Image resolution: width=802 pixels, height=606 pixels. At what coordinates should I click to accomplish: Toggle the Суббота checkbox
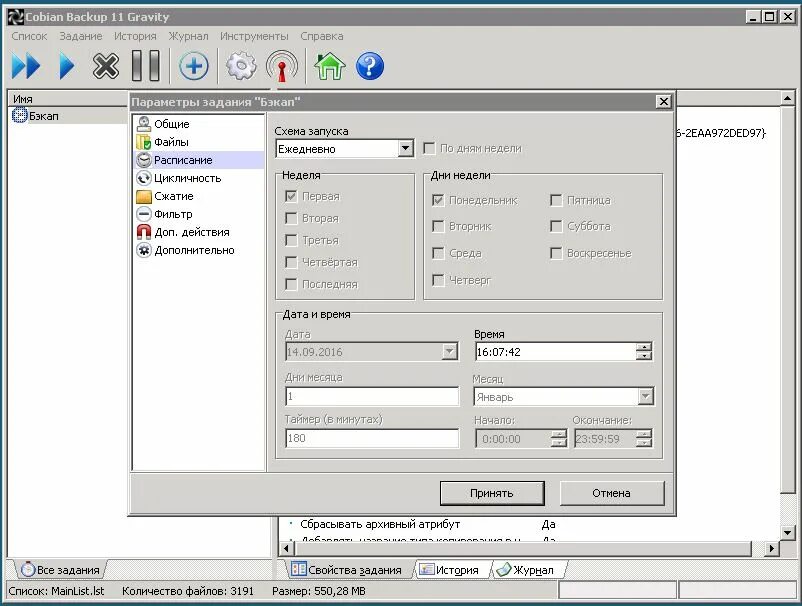click(x=556, y=226)
